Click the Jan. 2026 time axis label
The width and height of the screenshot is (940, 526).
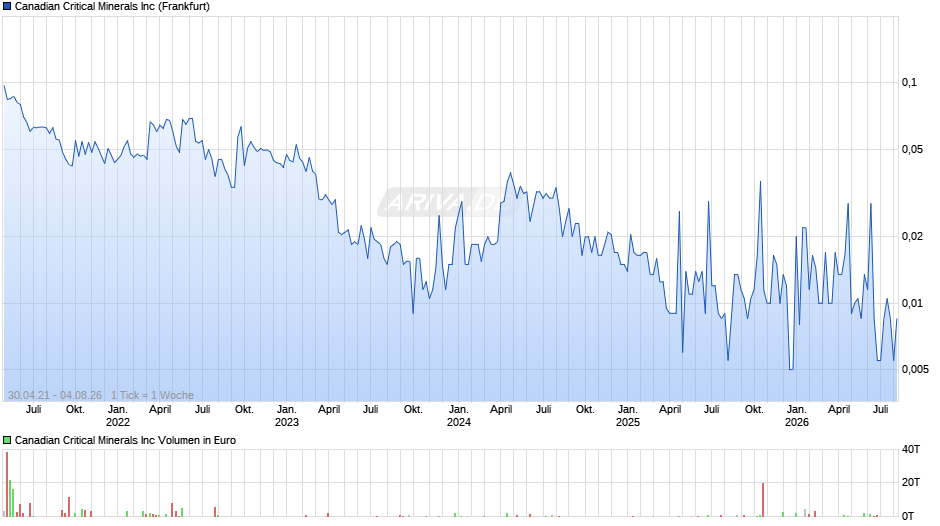pyautogui.click(x=797, y=416)
